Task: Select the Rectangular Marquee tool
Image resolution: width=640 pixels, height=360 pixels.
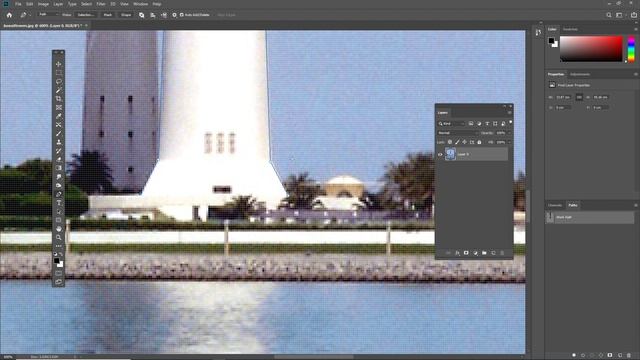Action: 59,73
